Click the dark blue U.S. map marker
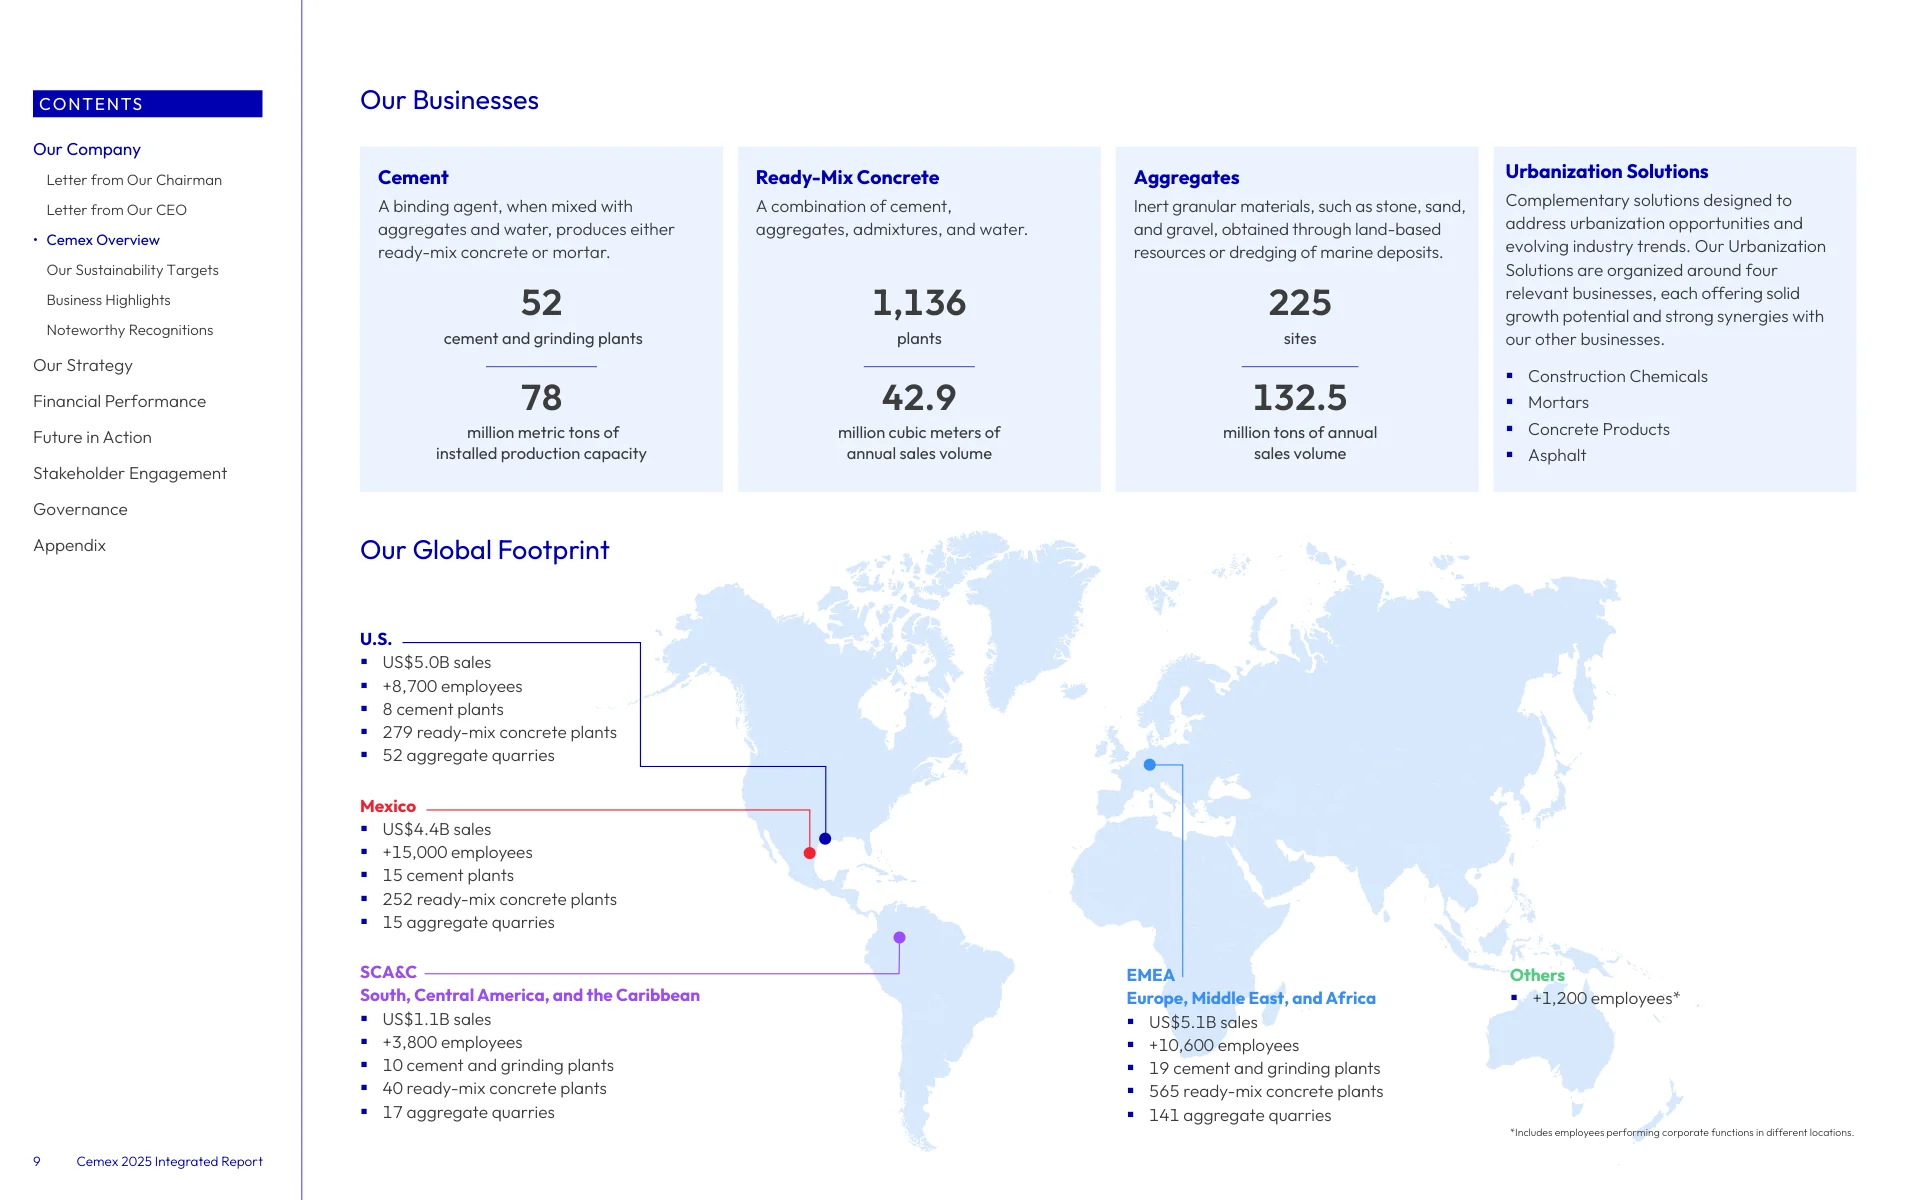The width and height of the screenshot is (1921, 1200). click(x=825, y=839)
